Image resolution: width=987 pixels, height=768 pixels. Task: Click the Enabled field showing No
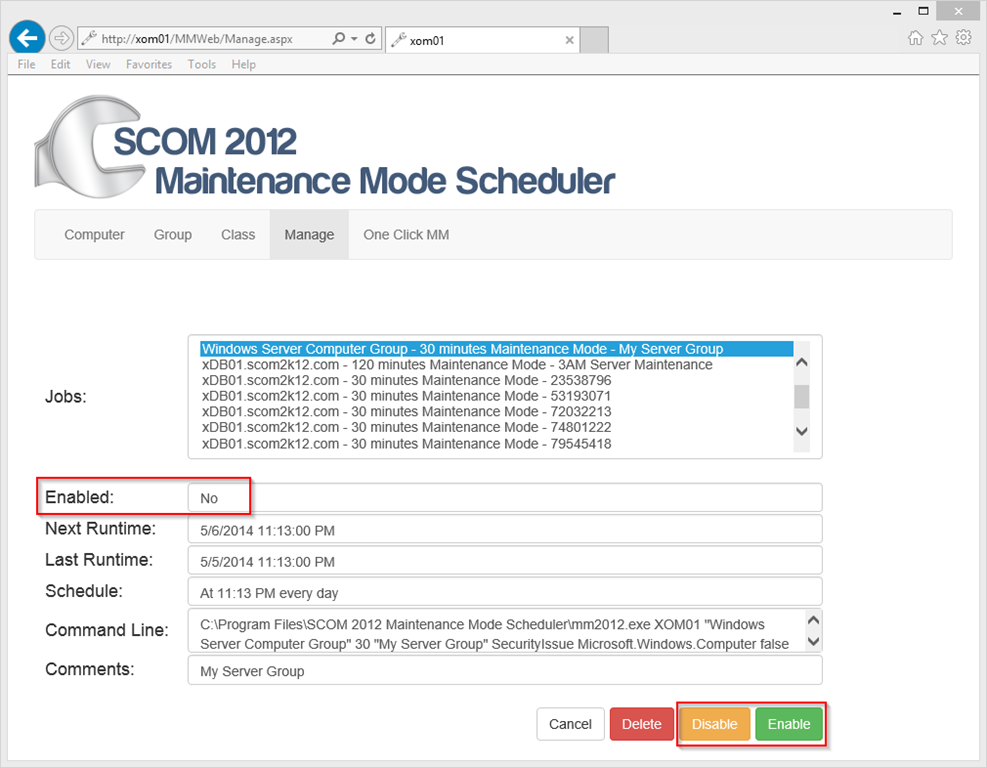pos(505,497)
